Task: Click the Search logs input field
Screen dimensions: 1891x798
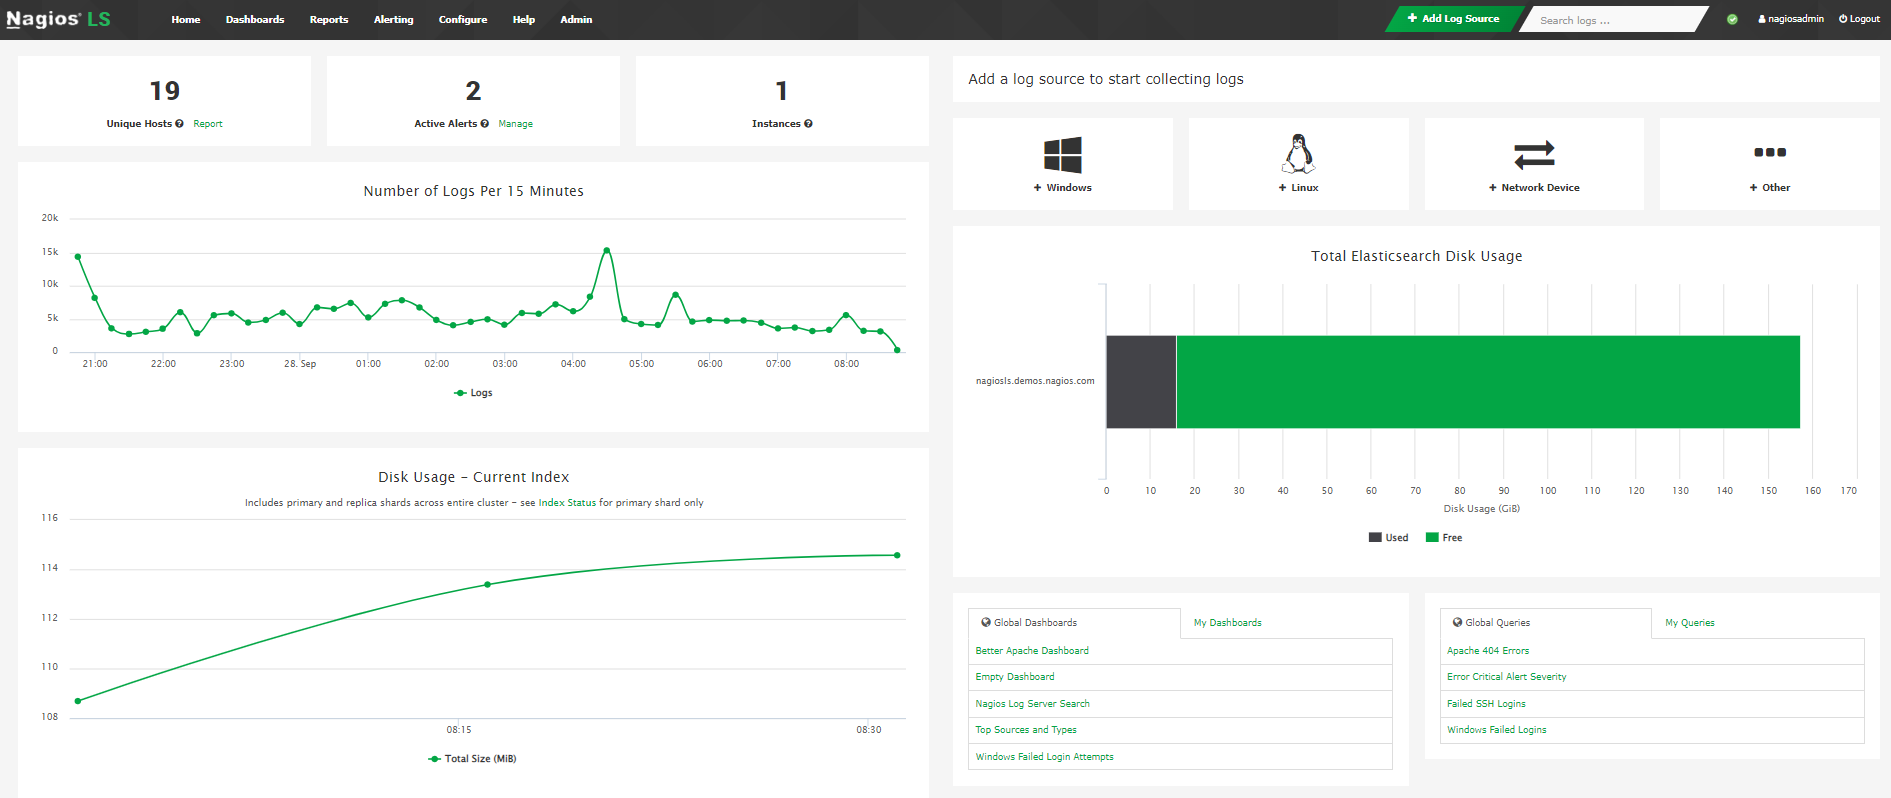Action: [x=1610, y=20]
